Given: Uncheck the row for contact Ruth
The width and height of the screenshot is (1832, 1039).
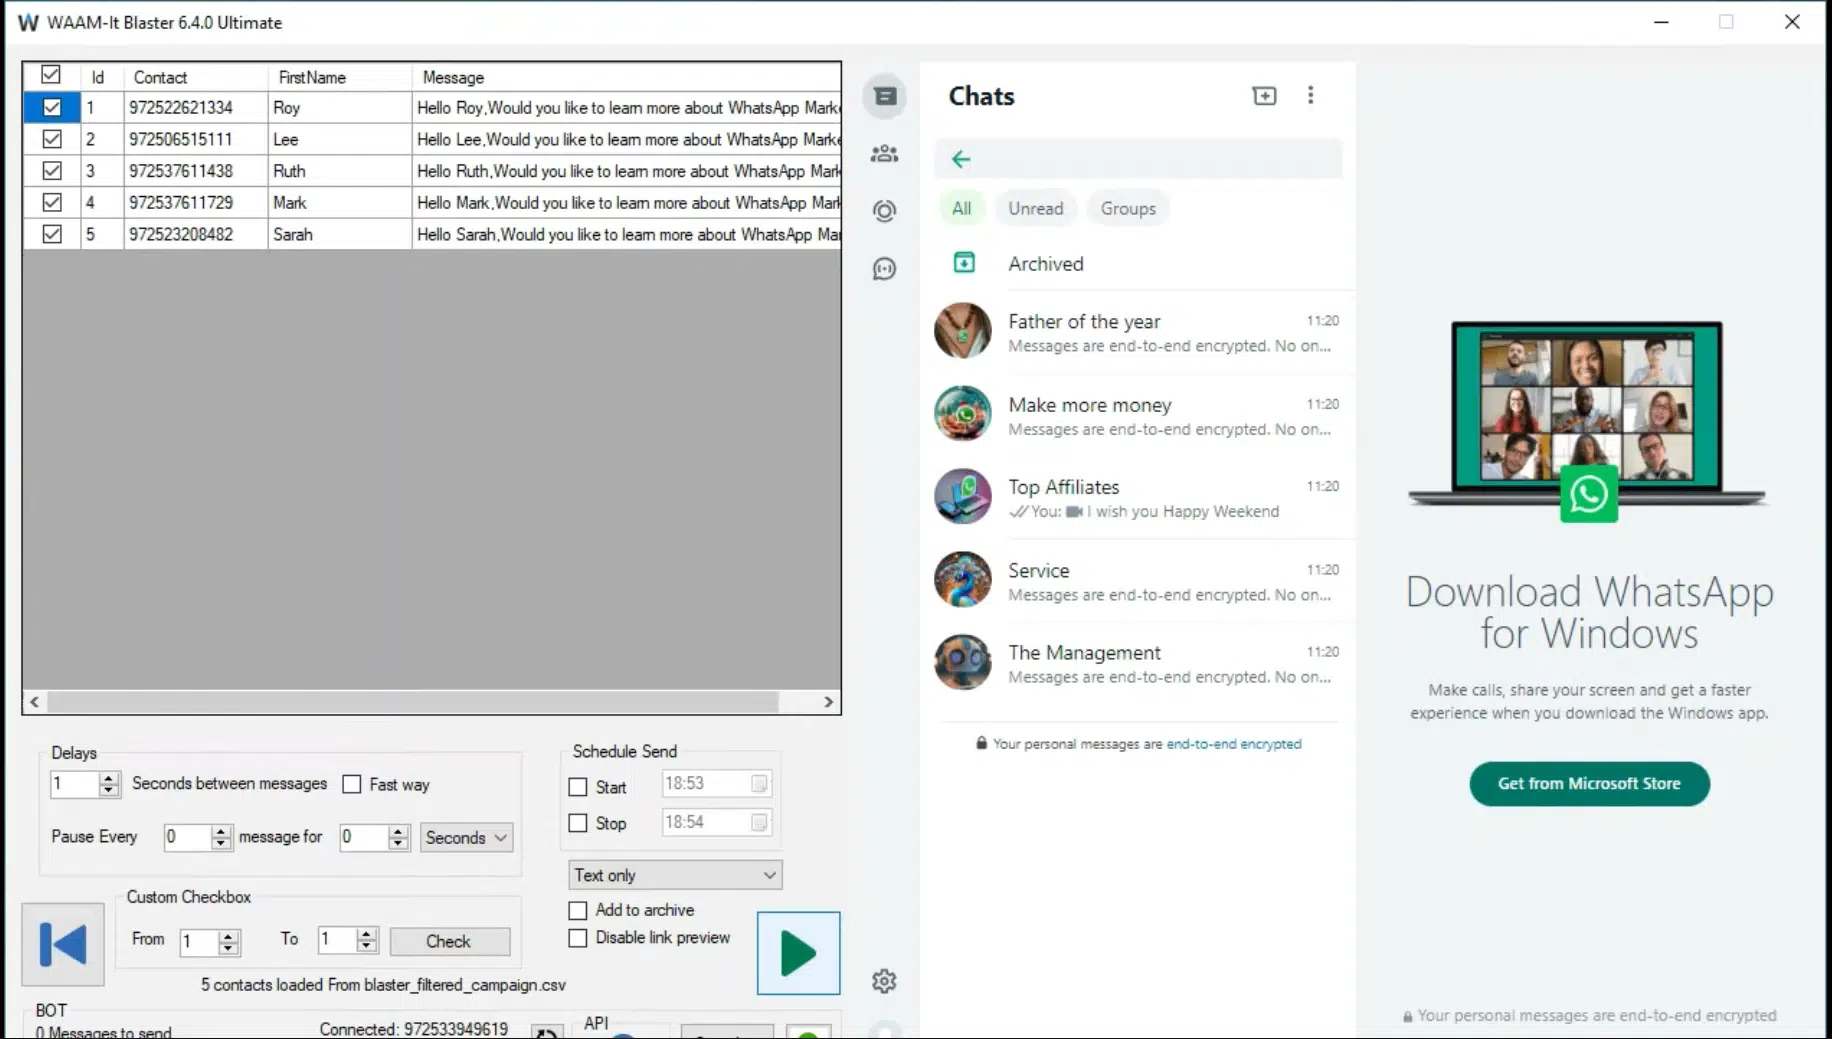Looking at the screenshot, I should pyautogui.click(x=52, y=170).
